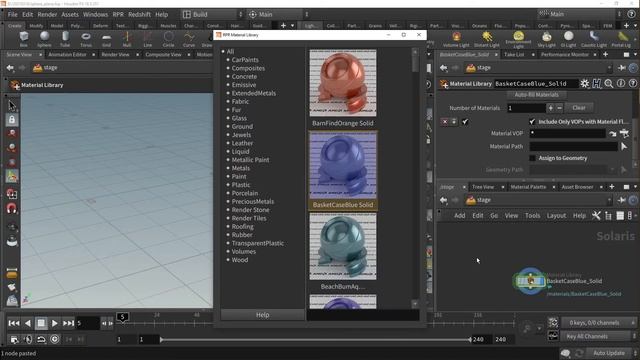This screenshot has height=360, width=640.
Task: Open the Build desktop dropdown
Action: point(213,14)
